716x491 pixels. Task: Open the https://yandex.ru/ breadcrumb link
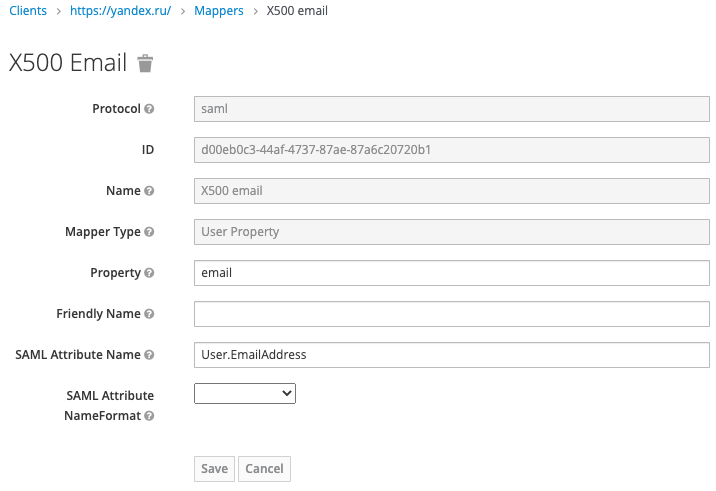click(120, 11)
